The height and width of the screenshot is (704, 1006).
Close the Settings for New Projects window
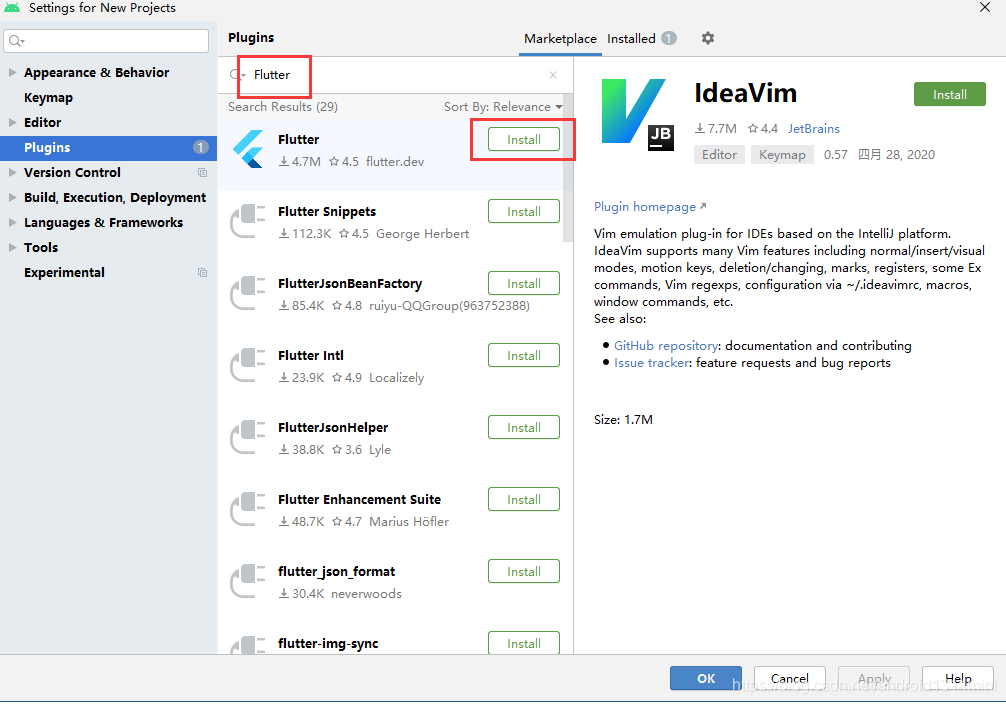coord(985,8)
